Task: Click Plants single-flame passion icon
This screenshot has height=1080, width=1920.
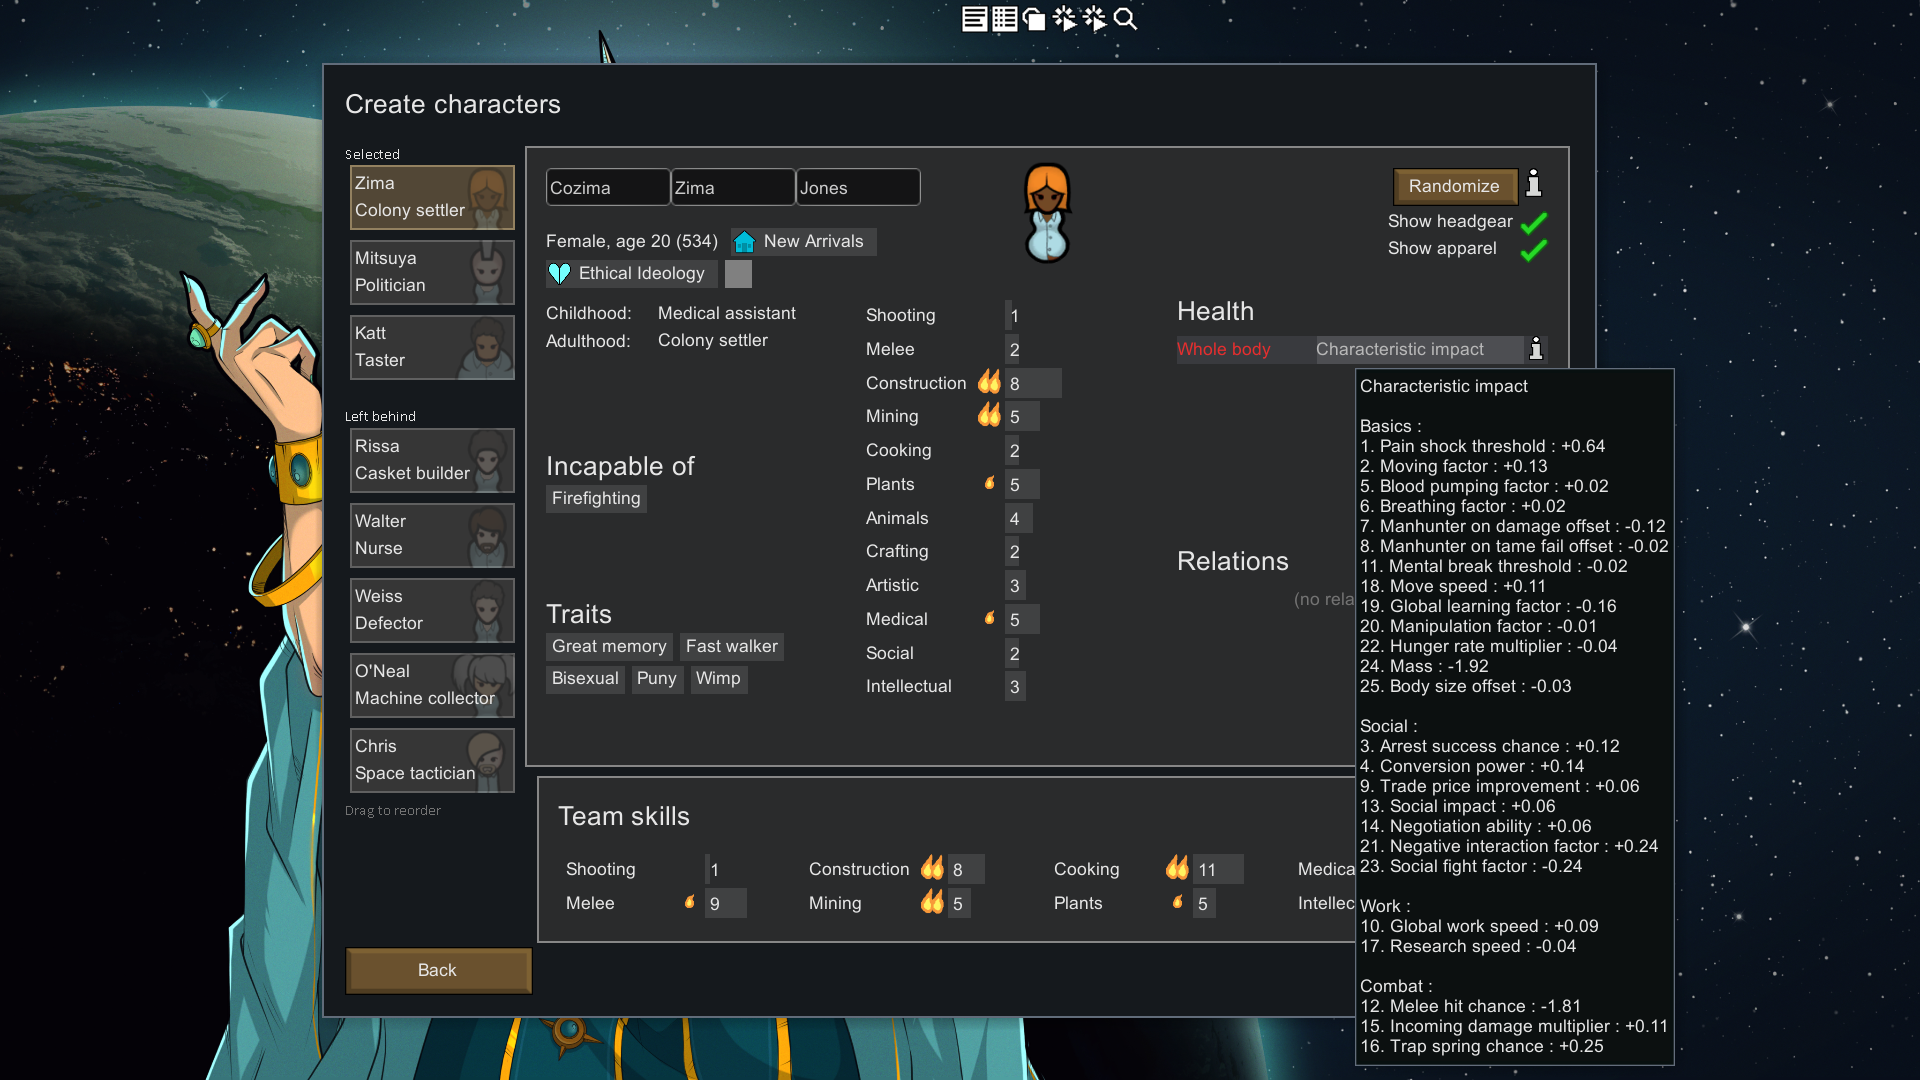Action: [x=989, y=483]
